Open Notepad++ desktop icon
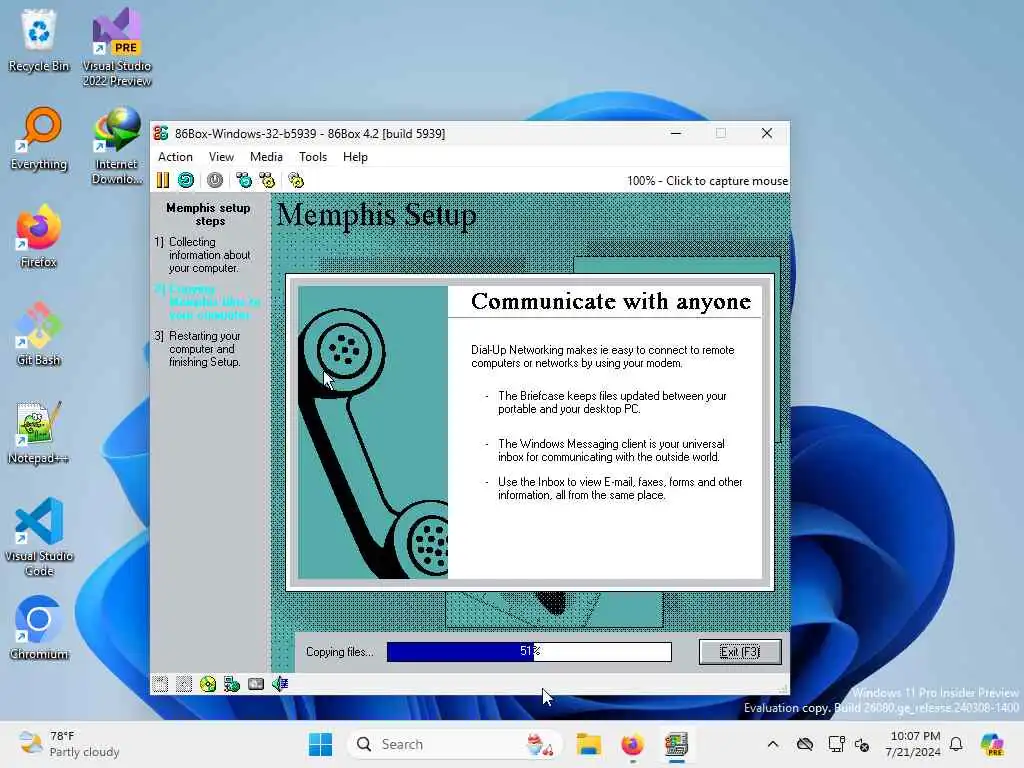The image size is (1024, 768). click(x=39, y=432)
